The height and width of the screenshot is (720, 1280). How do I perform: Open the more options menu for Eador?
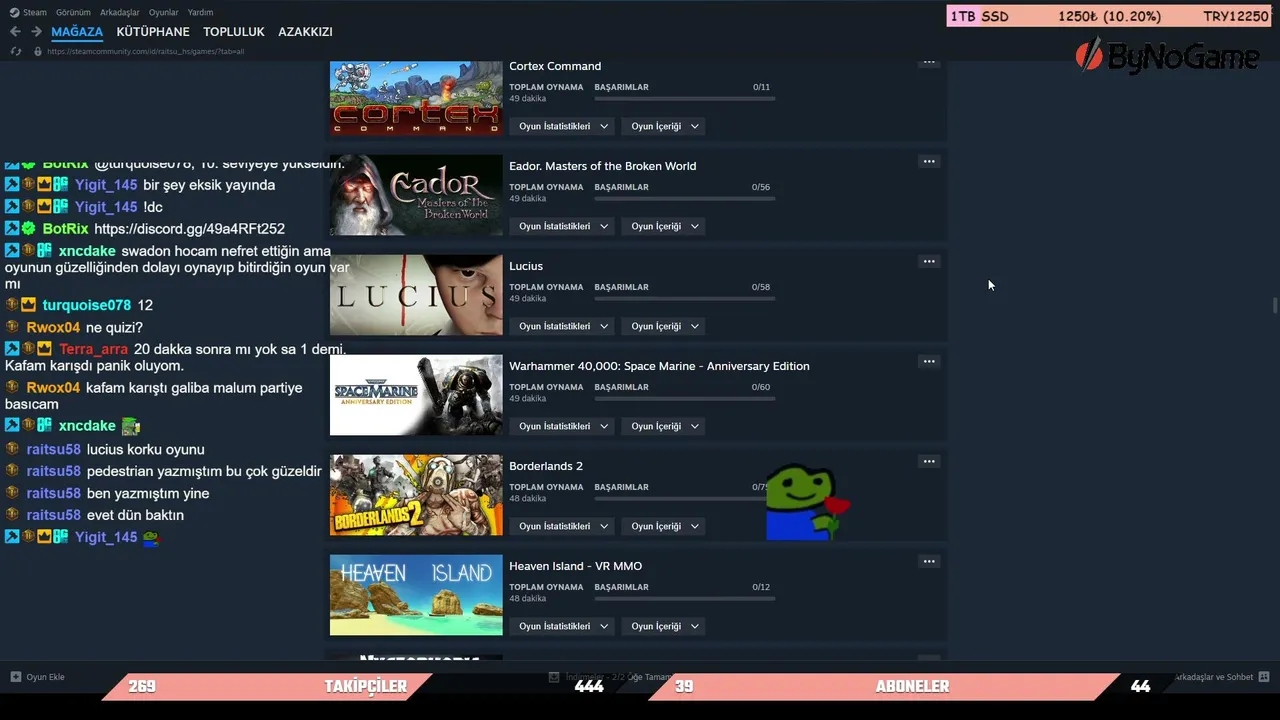point(929,162)
